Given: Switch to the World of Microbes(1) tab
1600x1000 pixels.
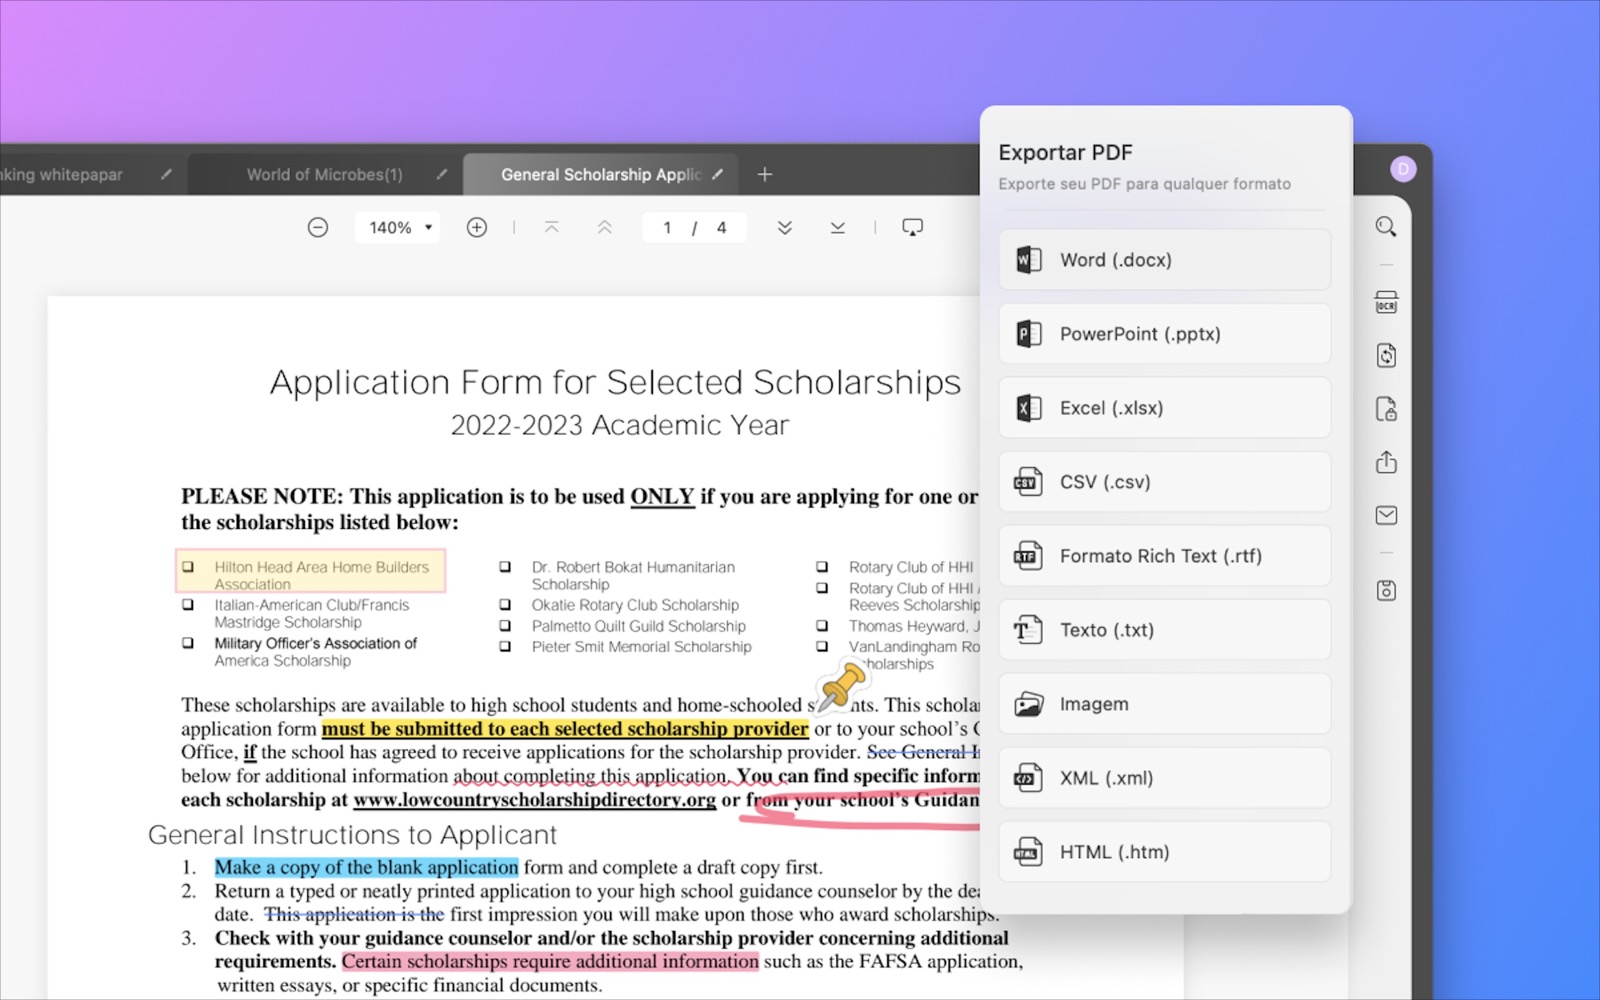Looking at the screenshot, I should click(325, 174).
